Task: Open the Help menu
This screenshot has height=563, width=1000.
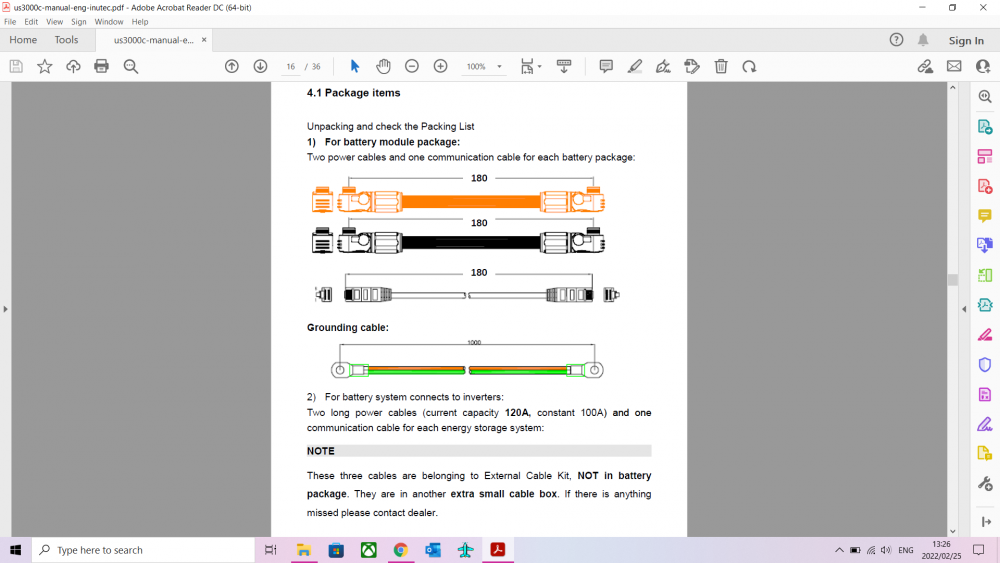Action: coord(140,22)
